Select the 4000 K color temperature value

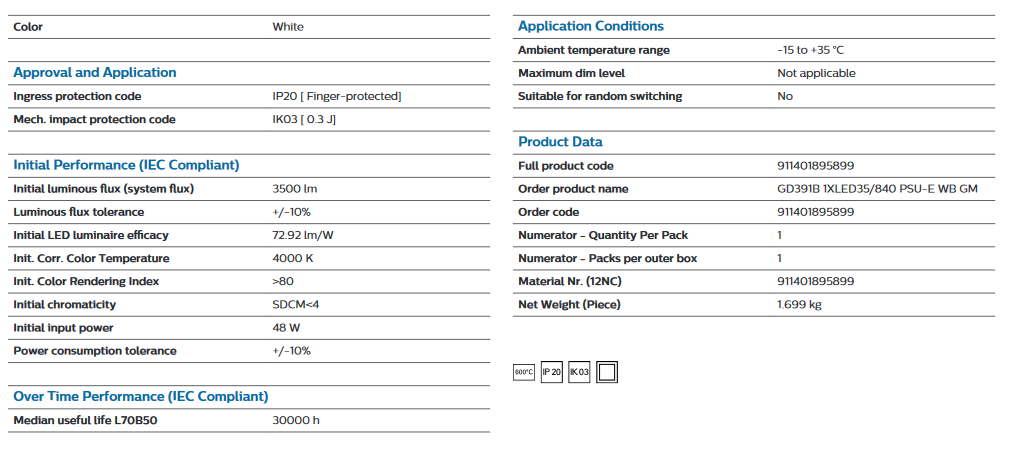[x=293, y=258]
